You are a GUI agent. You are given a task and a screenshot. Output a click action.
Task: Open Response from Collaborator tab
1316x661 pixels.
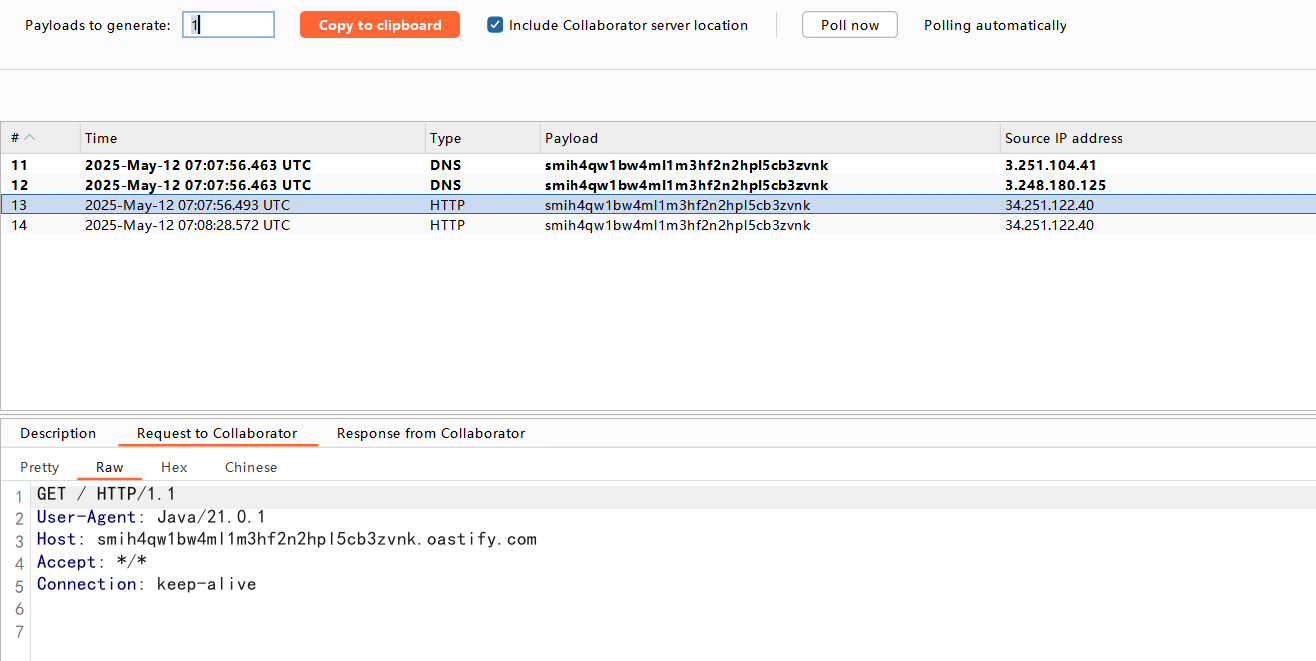(x=430, y=433)
